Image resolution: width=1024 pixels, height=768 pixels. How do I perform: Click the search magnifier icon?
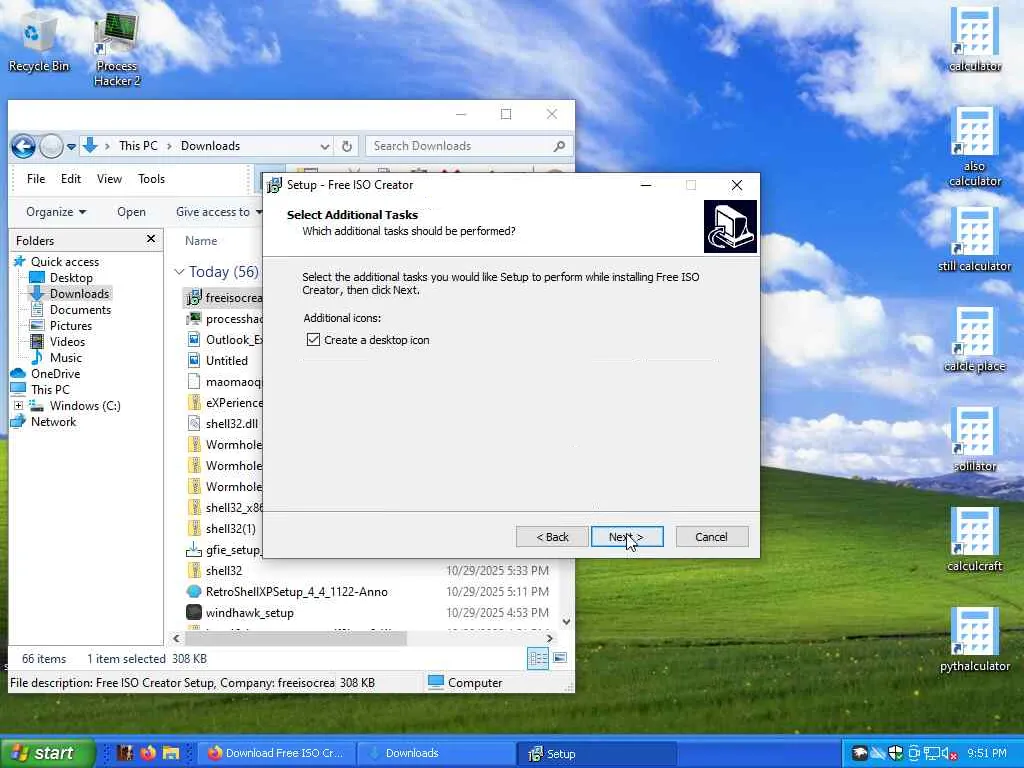click(559, 146)
